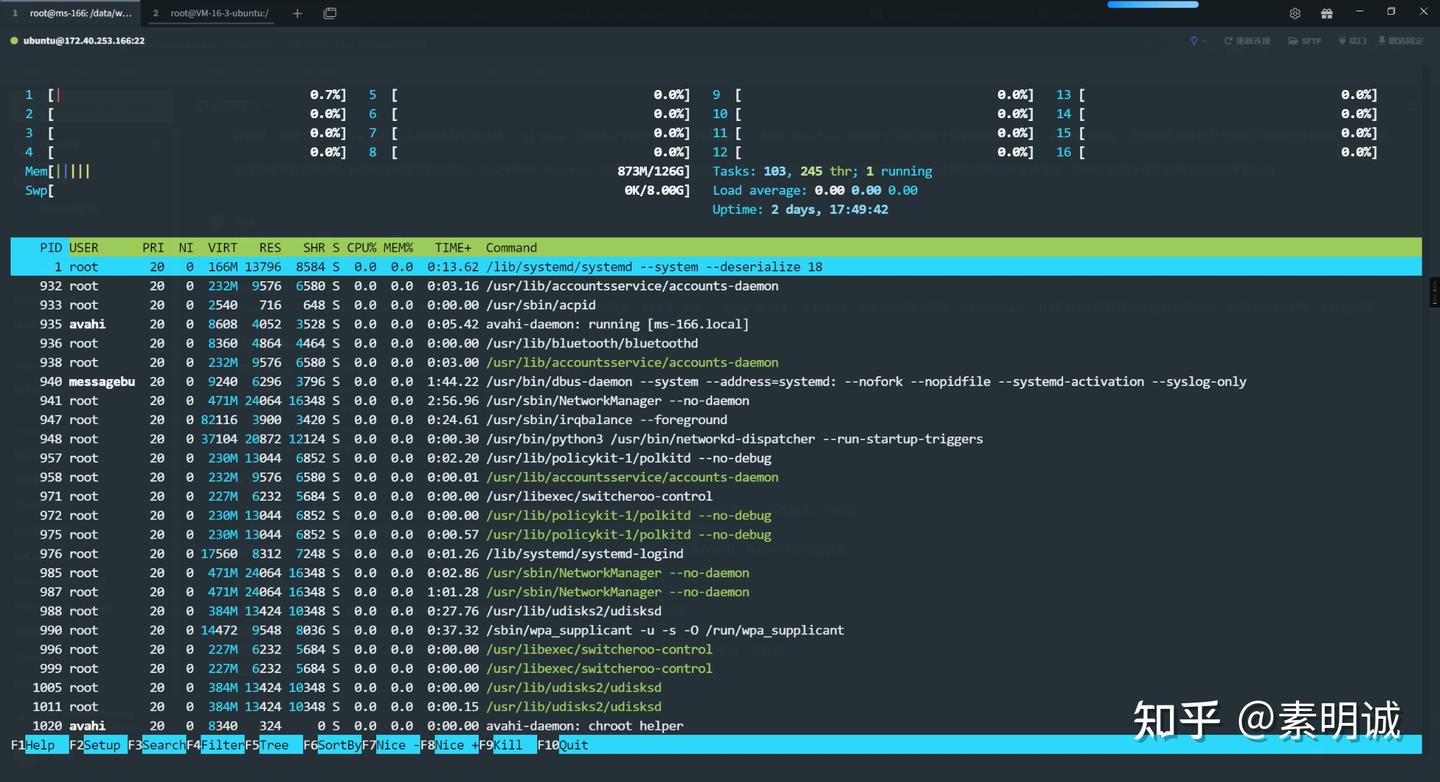The height and width of the screenshot is (782, 1440).
Task: Select dbus-daemon process PID 940
Action: click(x=716, y=381)
